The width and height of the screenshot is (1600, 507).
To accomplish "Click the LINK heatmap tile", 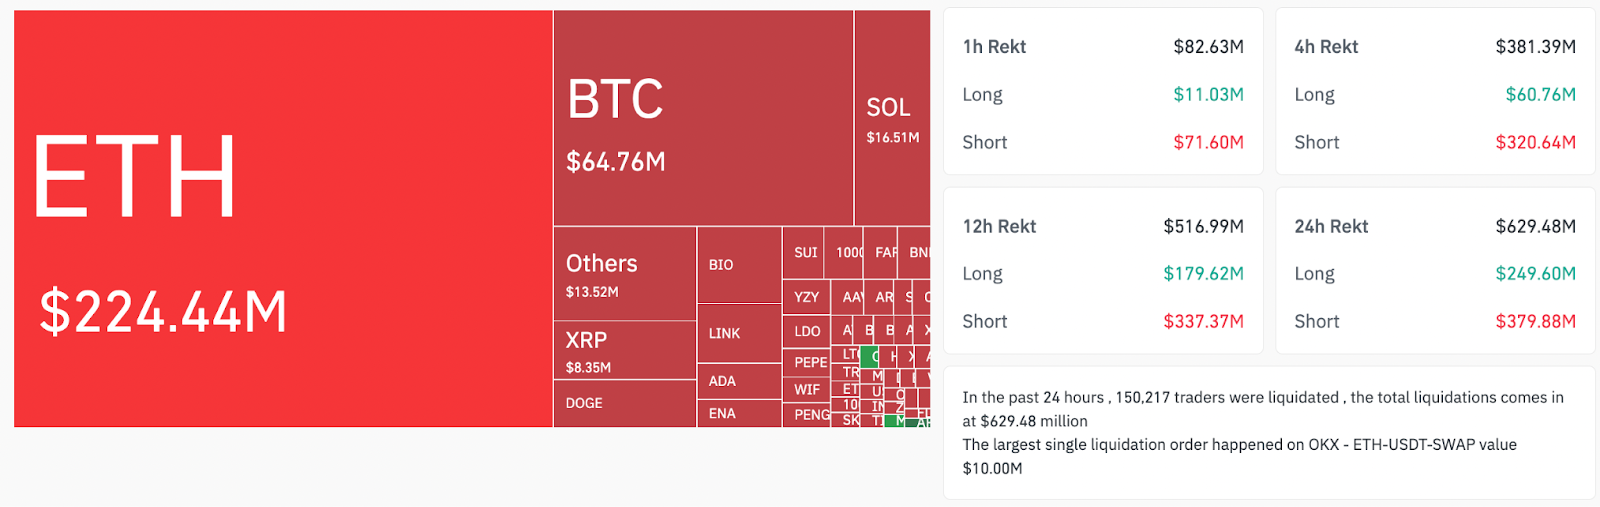I will (x=738, y=333).
